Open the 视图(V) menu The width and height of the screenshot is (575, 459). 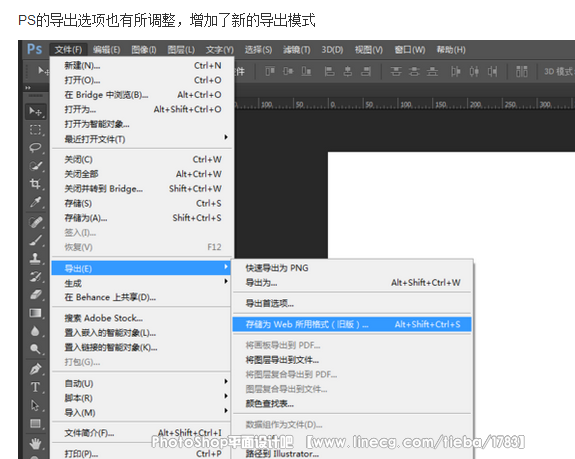pyautogui.click(x=369, y=49)
